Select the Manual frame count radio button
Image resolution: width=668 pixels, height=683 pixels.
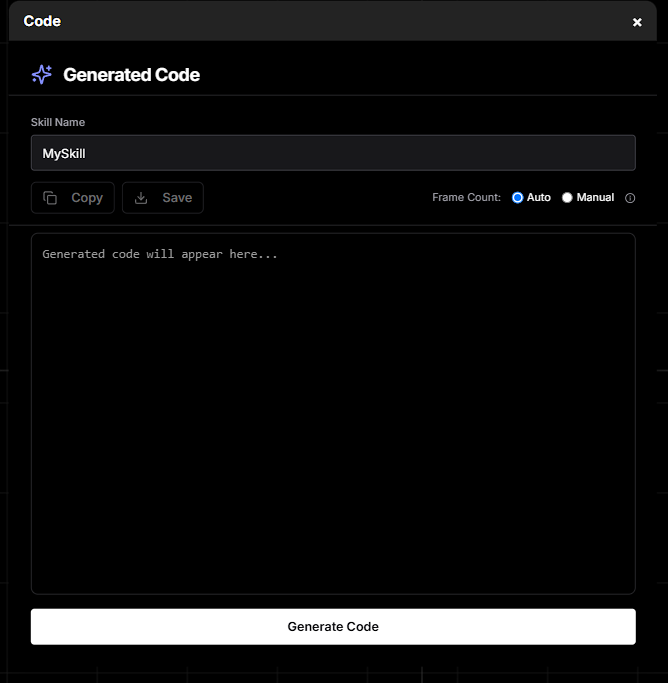[567, 198]
